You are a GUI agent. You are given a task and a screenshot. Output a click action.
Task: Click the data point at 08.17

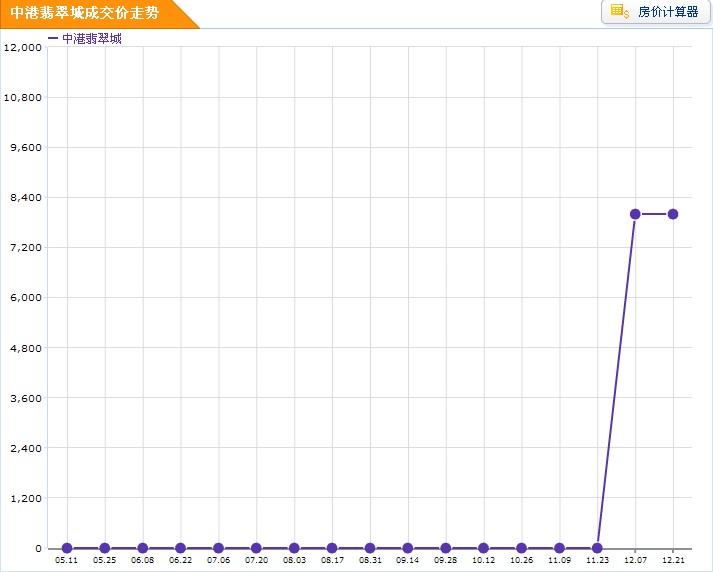pyautogui.click(x=332, y=548)
